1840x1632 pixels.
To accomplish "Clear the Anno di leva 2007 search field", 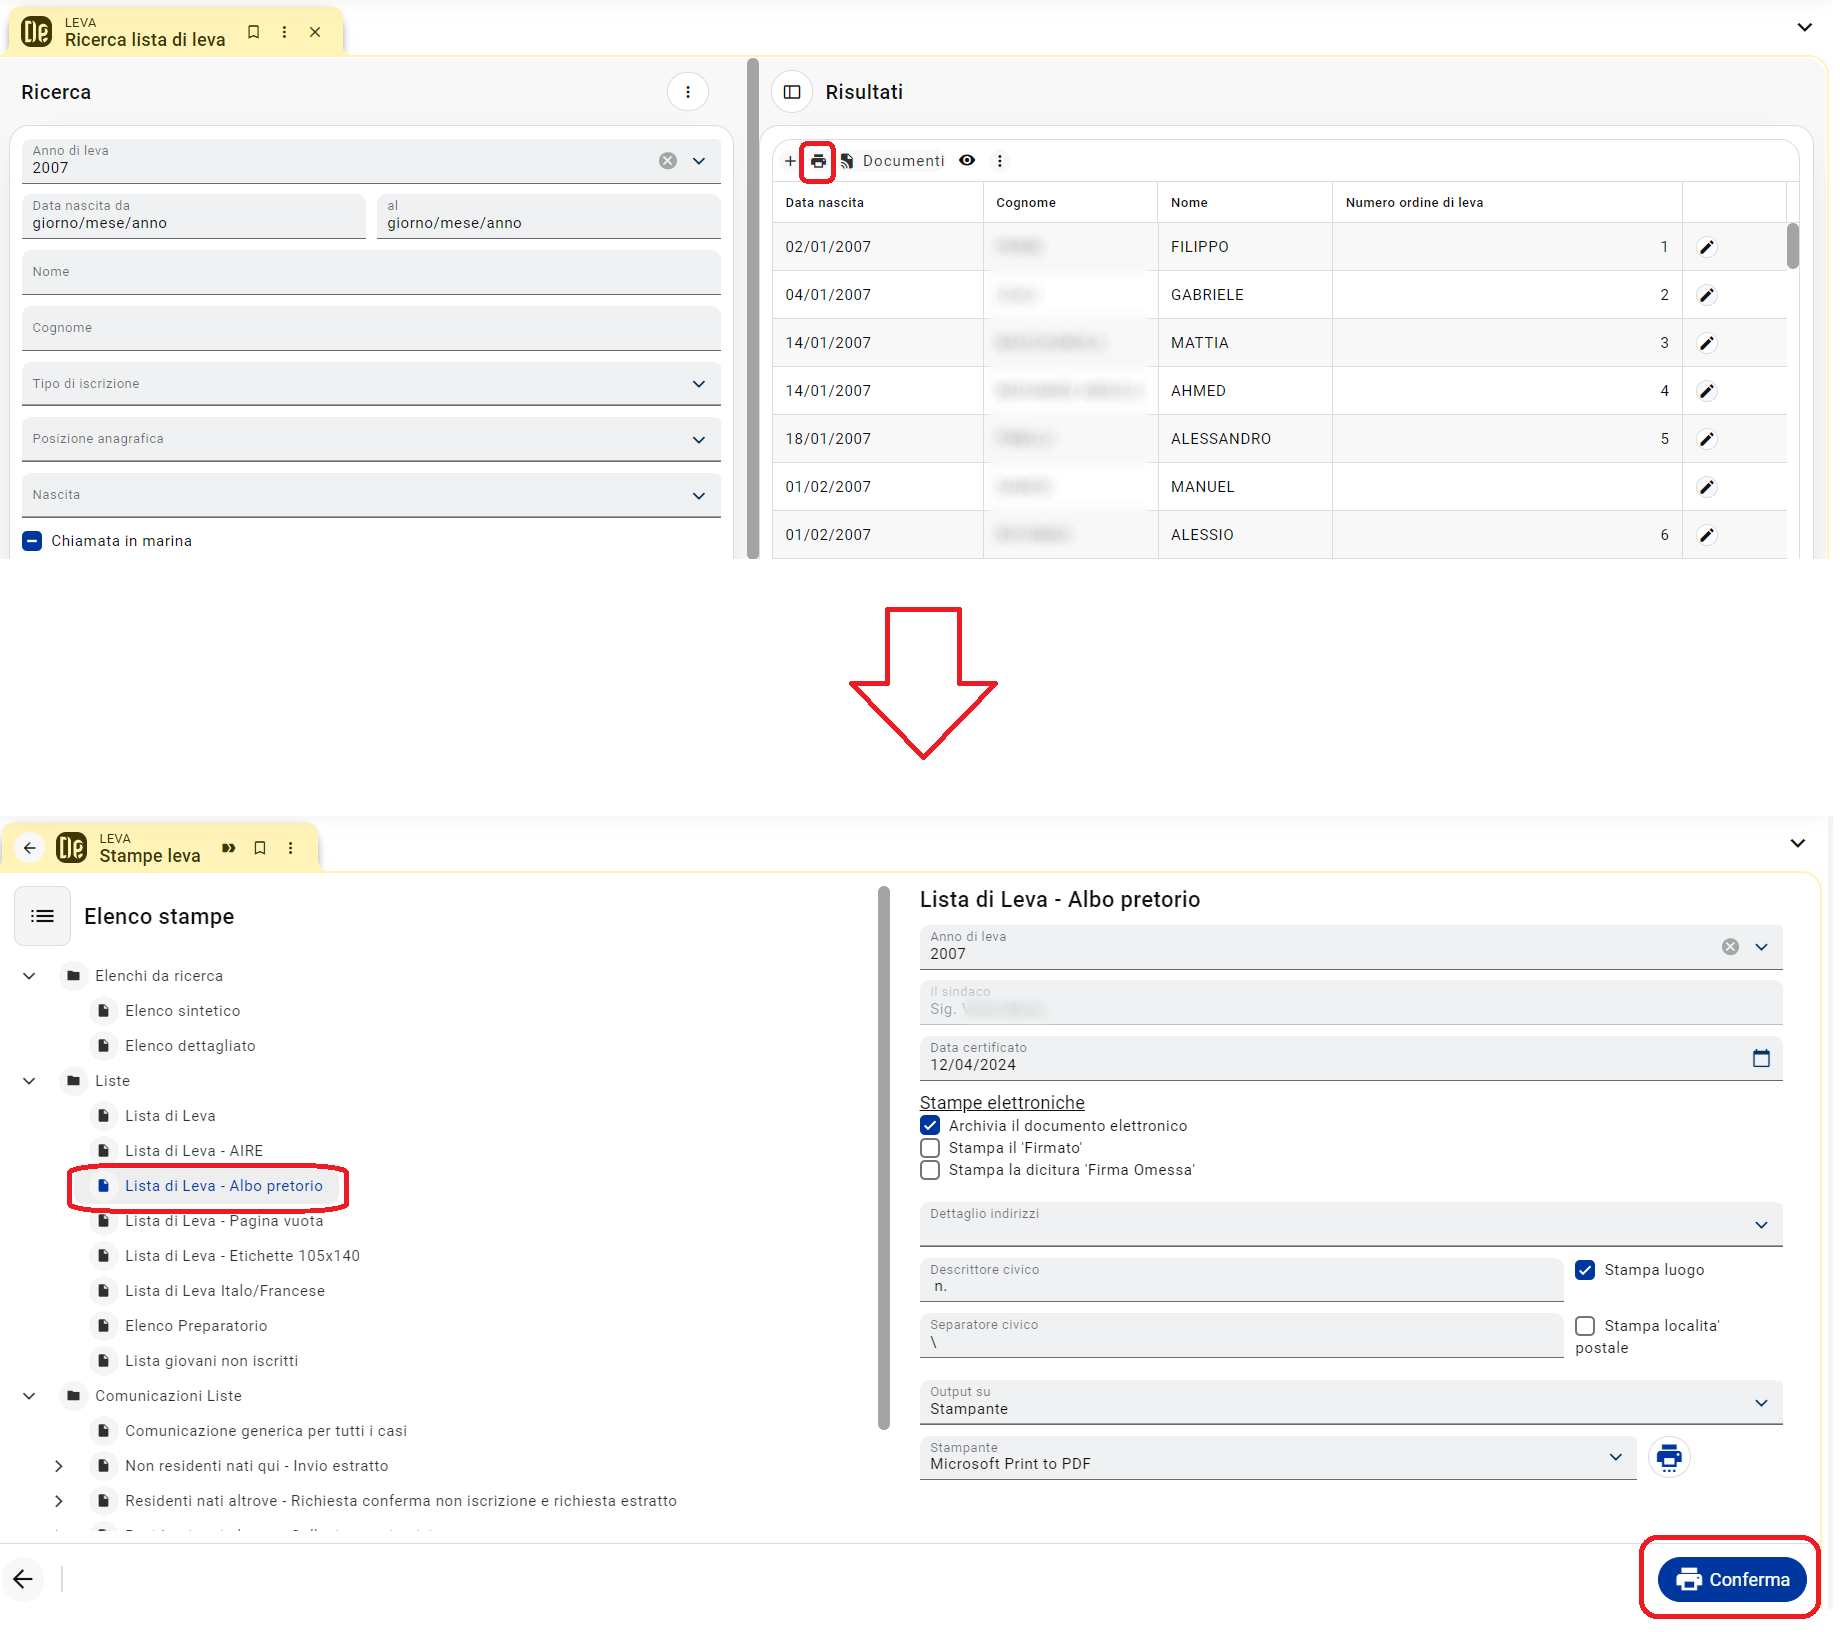I will tap(668, 161).
